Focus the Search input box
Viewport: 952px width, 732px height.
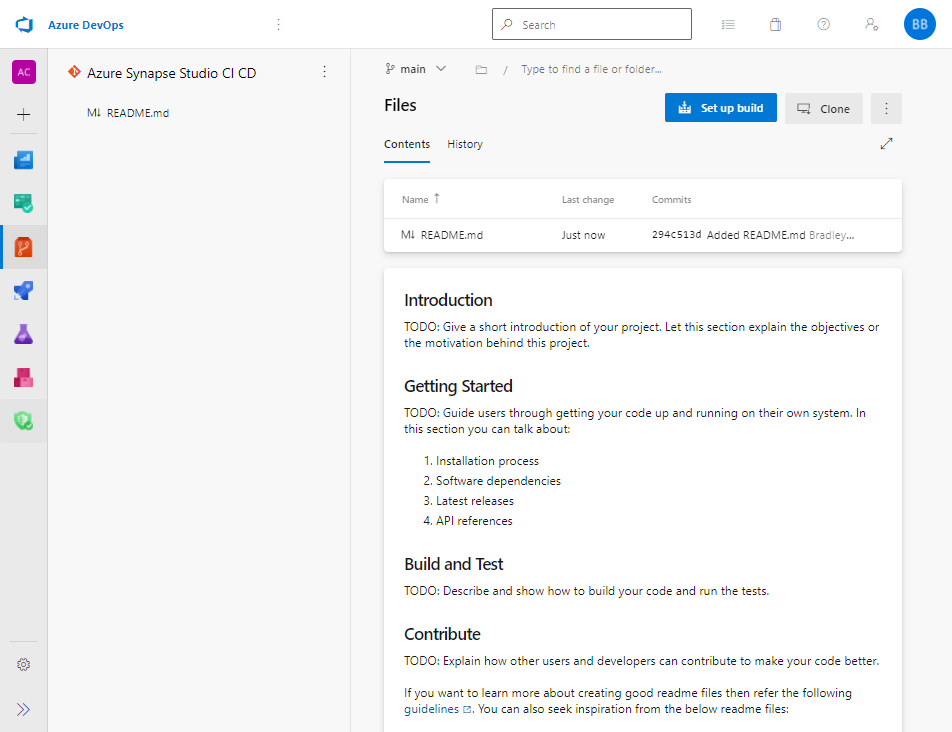pos(591,24)
